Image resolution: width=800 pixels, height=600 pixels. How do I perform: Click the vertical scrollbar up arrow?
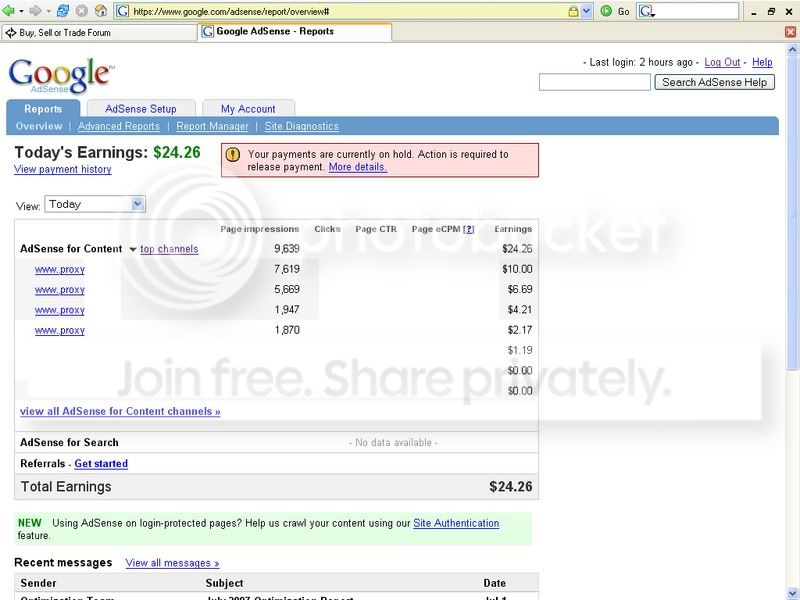792,49
